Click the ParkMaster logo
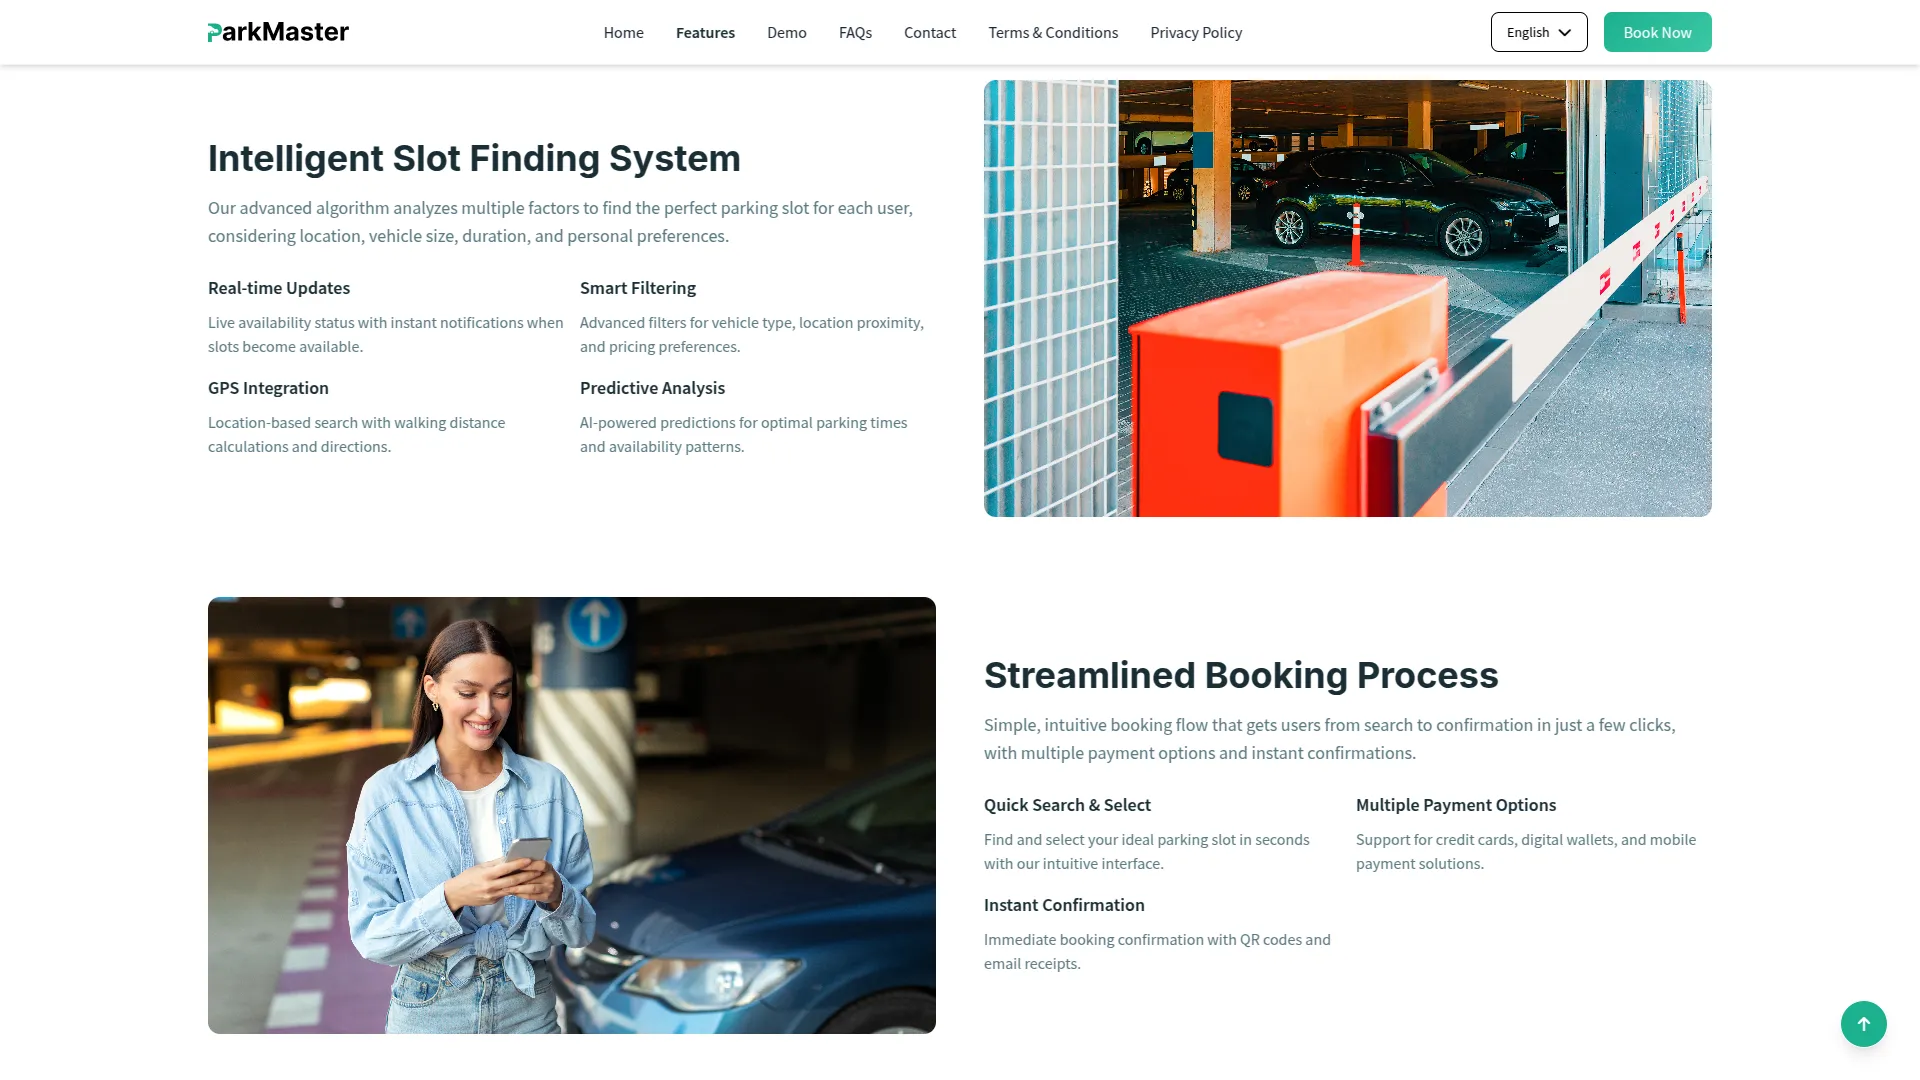The height and width of the screenshot is (1080, 1920). click(278, 31)
